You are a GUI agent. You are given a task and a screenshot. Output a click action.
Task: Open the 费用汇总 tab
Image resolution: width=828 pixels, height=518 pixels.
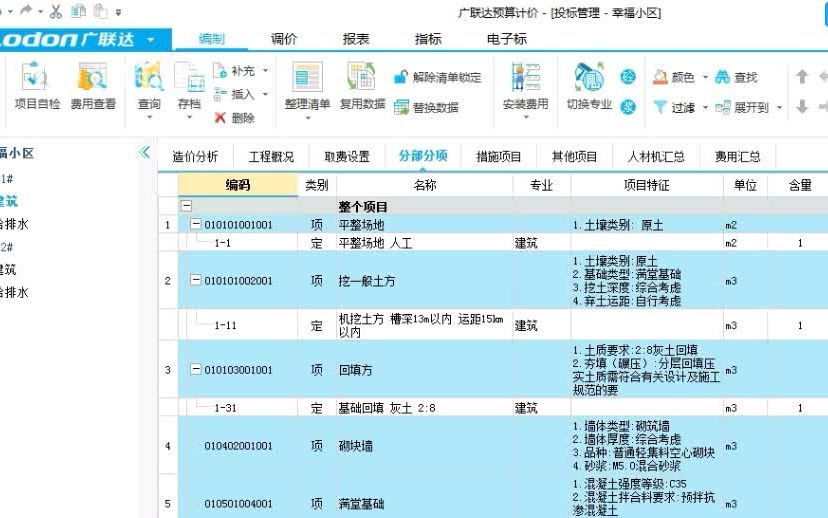click(x=738, y=156)
